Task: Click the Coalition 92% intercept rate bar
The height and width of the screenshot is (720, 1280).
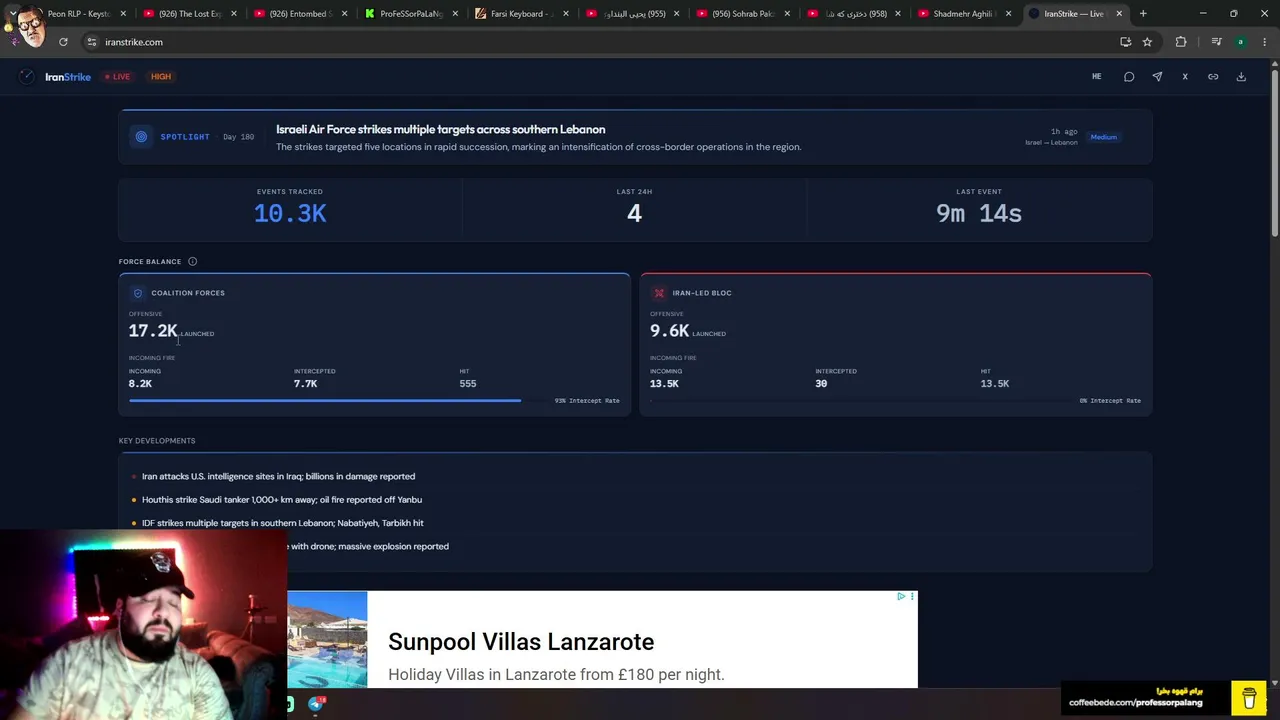Action: pos(325,401)
